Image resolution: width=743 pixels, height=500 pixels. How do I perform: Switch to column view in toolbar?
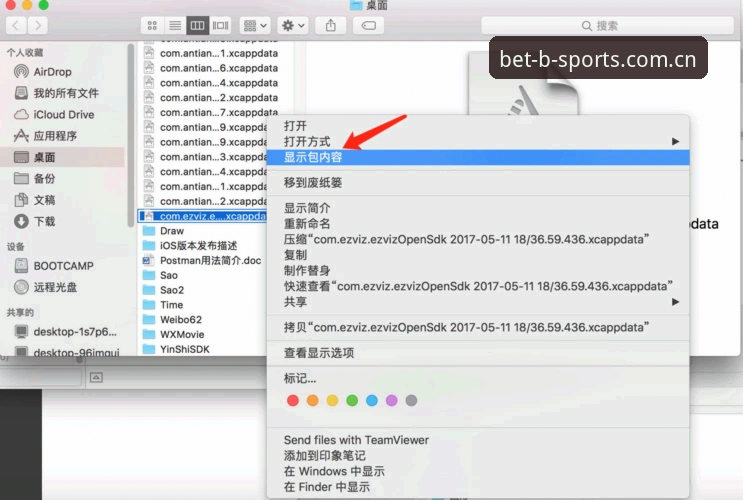[x=198, y=26]
